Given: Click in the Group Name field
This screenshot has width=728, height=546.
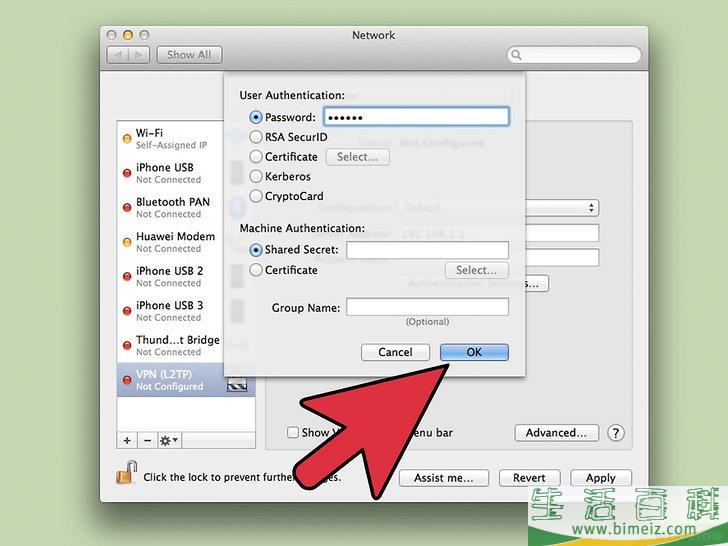Looking at the screenshot, I should point(427,308).
